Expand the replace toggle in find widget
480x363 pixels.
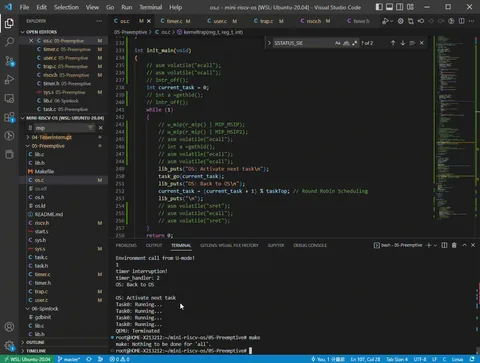pos(269,43)
